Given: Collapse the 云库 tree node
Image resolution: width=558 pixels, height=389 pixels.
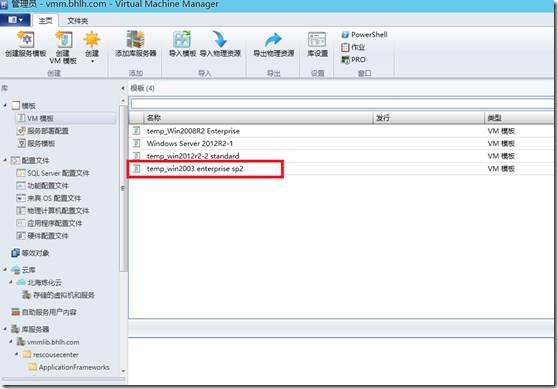Looking at the screenshot, I should [x=5, y=270].
